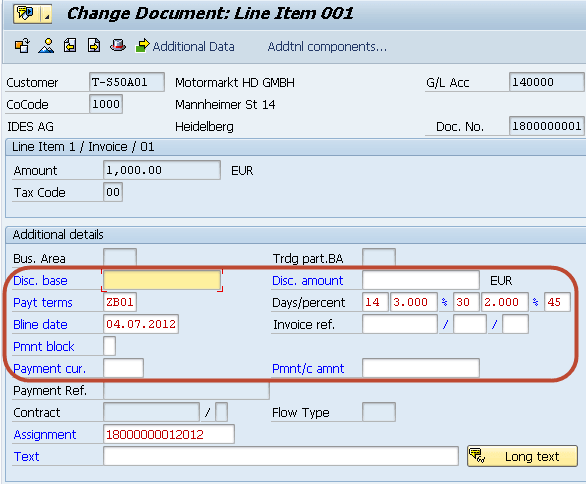Image resolution: width=586 pixels, height=484 pixels.
Task: Click the Payment cur. input field
Action: click(123, 368)
